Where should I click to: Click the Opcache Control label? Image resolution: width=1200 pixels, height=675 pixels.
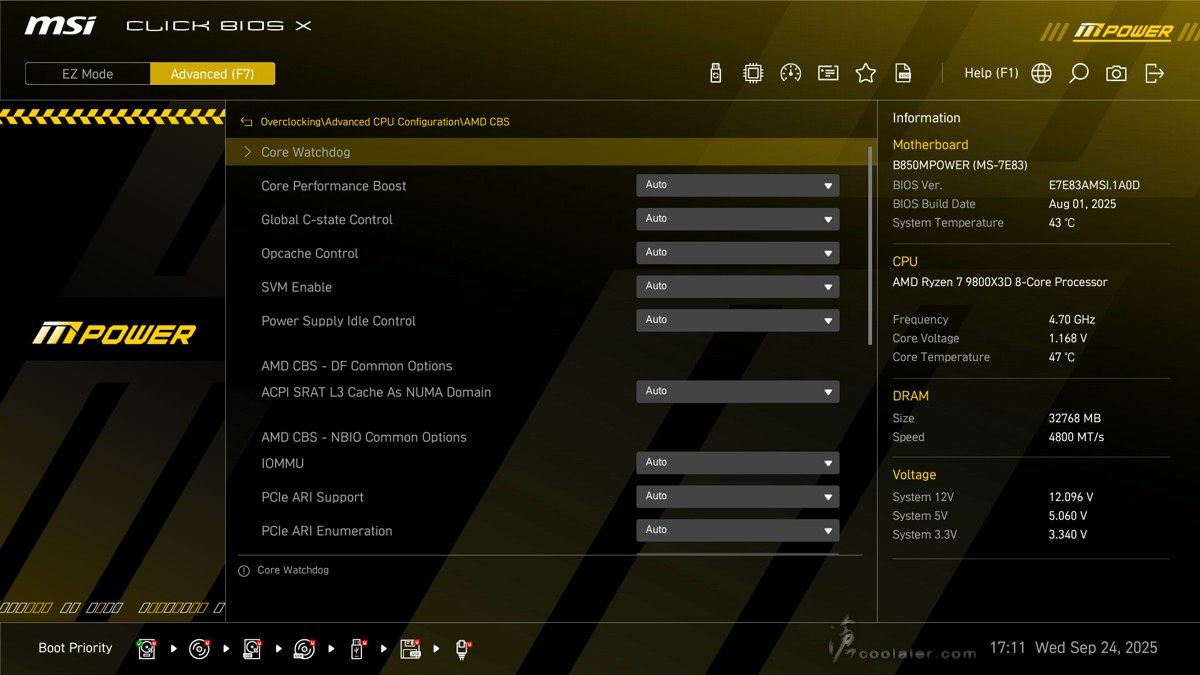coord(310,254)
